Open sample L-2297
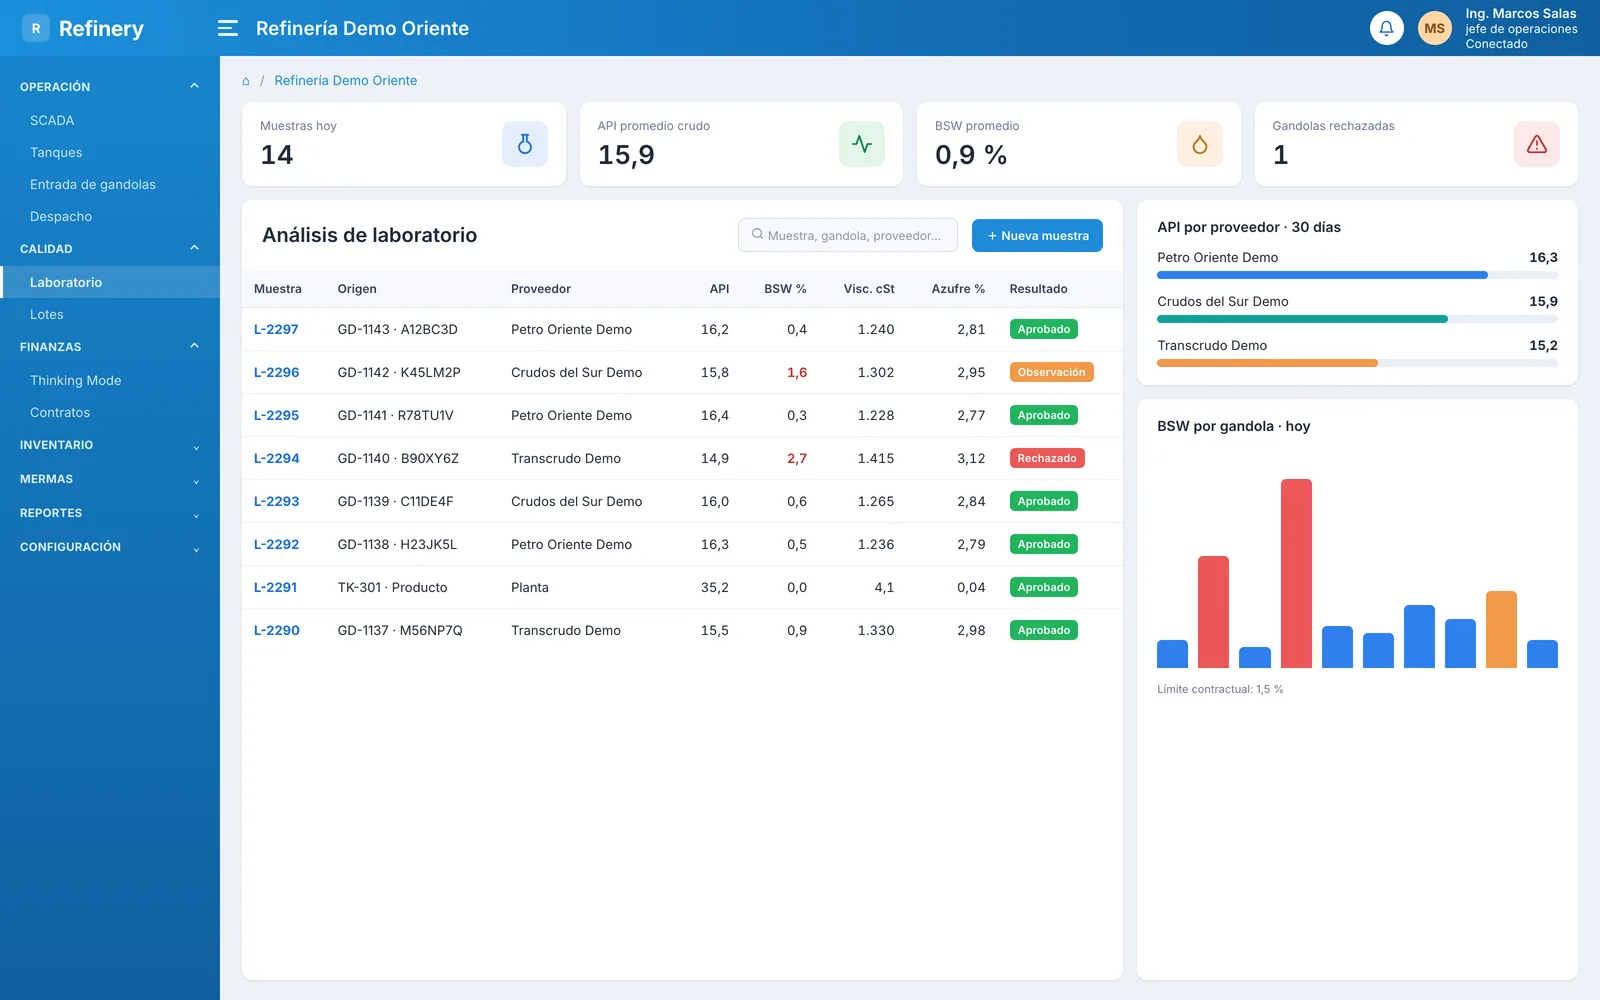Viewport: 1600px width, 1000px height. pyautogui.click(x=276, y=329)
